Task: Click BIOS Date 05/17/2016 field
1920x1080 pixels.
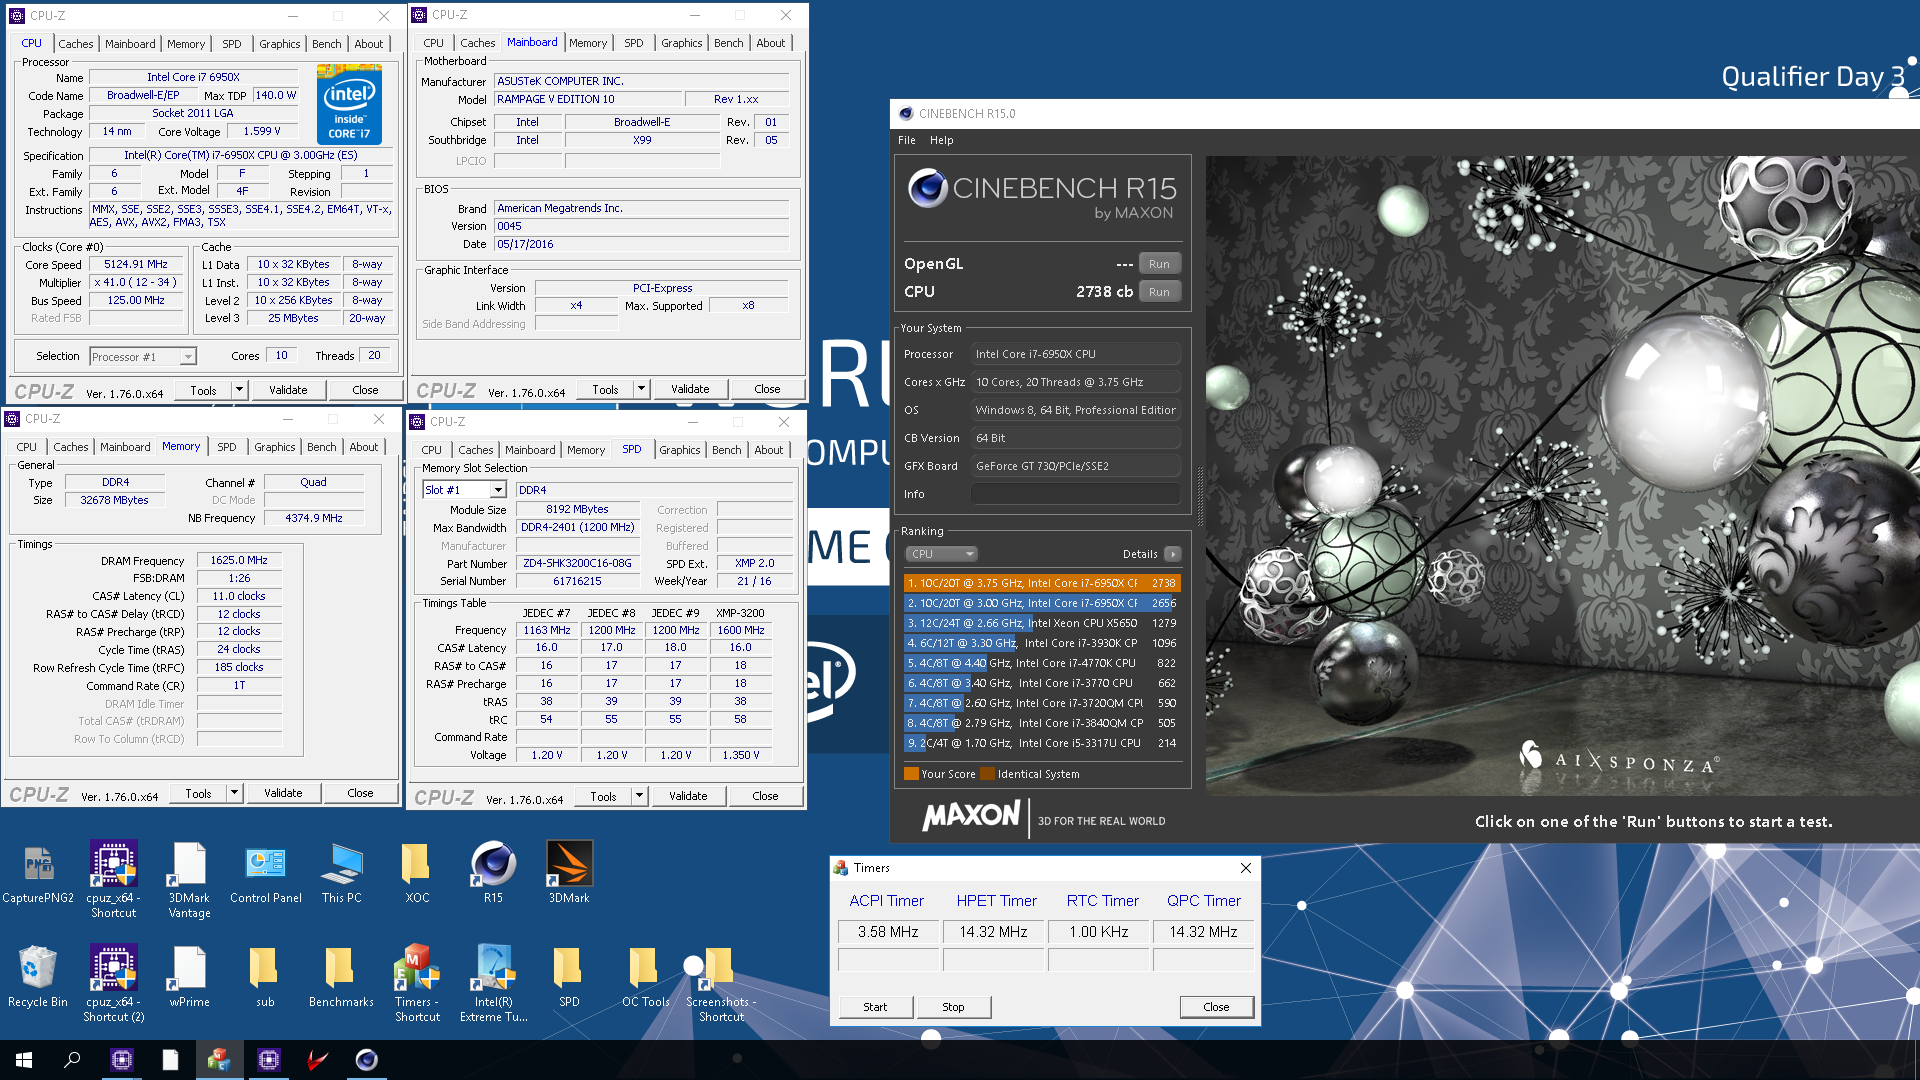Action: point(640,244)
